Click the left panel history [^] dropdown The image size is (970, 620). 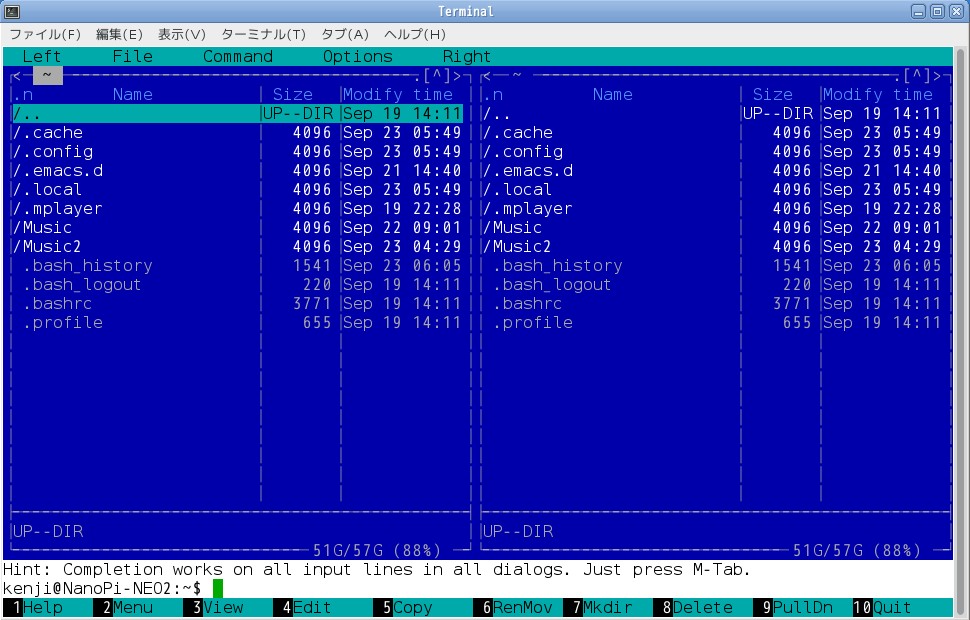(x=437, y=76)
